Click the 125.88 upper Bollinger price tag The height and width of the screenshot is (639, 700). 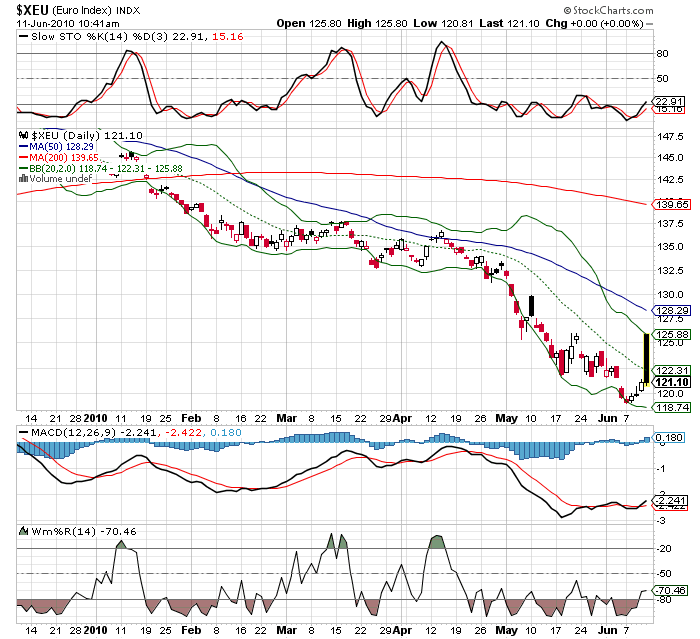pyautogui.click(x=672, y=334)
